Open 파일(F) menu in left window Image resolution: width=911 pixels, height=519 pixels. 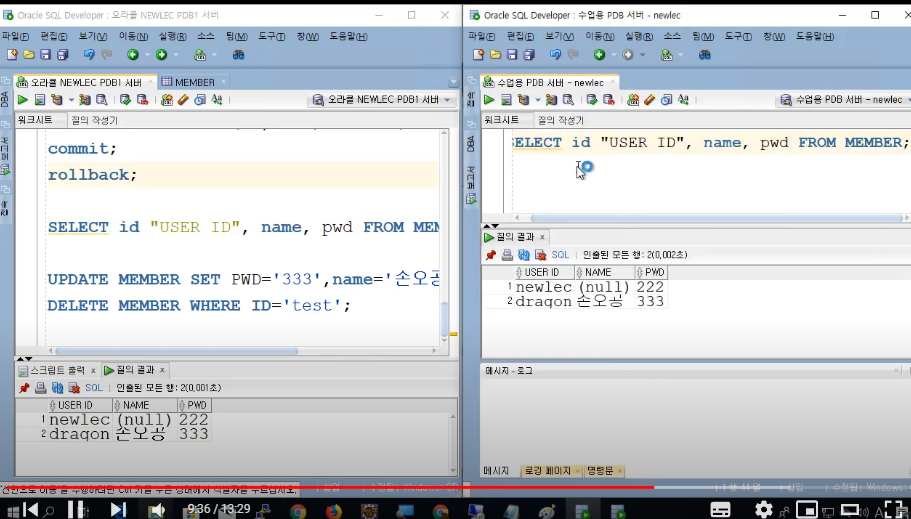click(15, 37)
